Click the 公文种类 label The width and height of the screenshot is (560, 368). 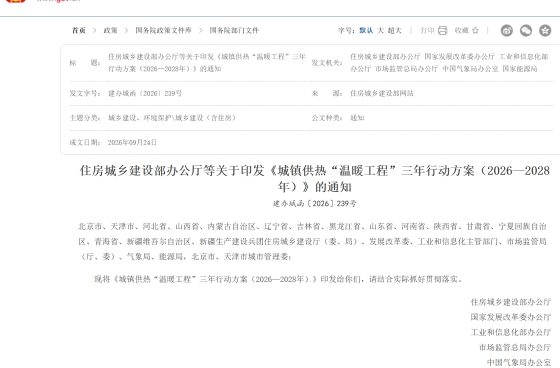point(327,118)
